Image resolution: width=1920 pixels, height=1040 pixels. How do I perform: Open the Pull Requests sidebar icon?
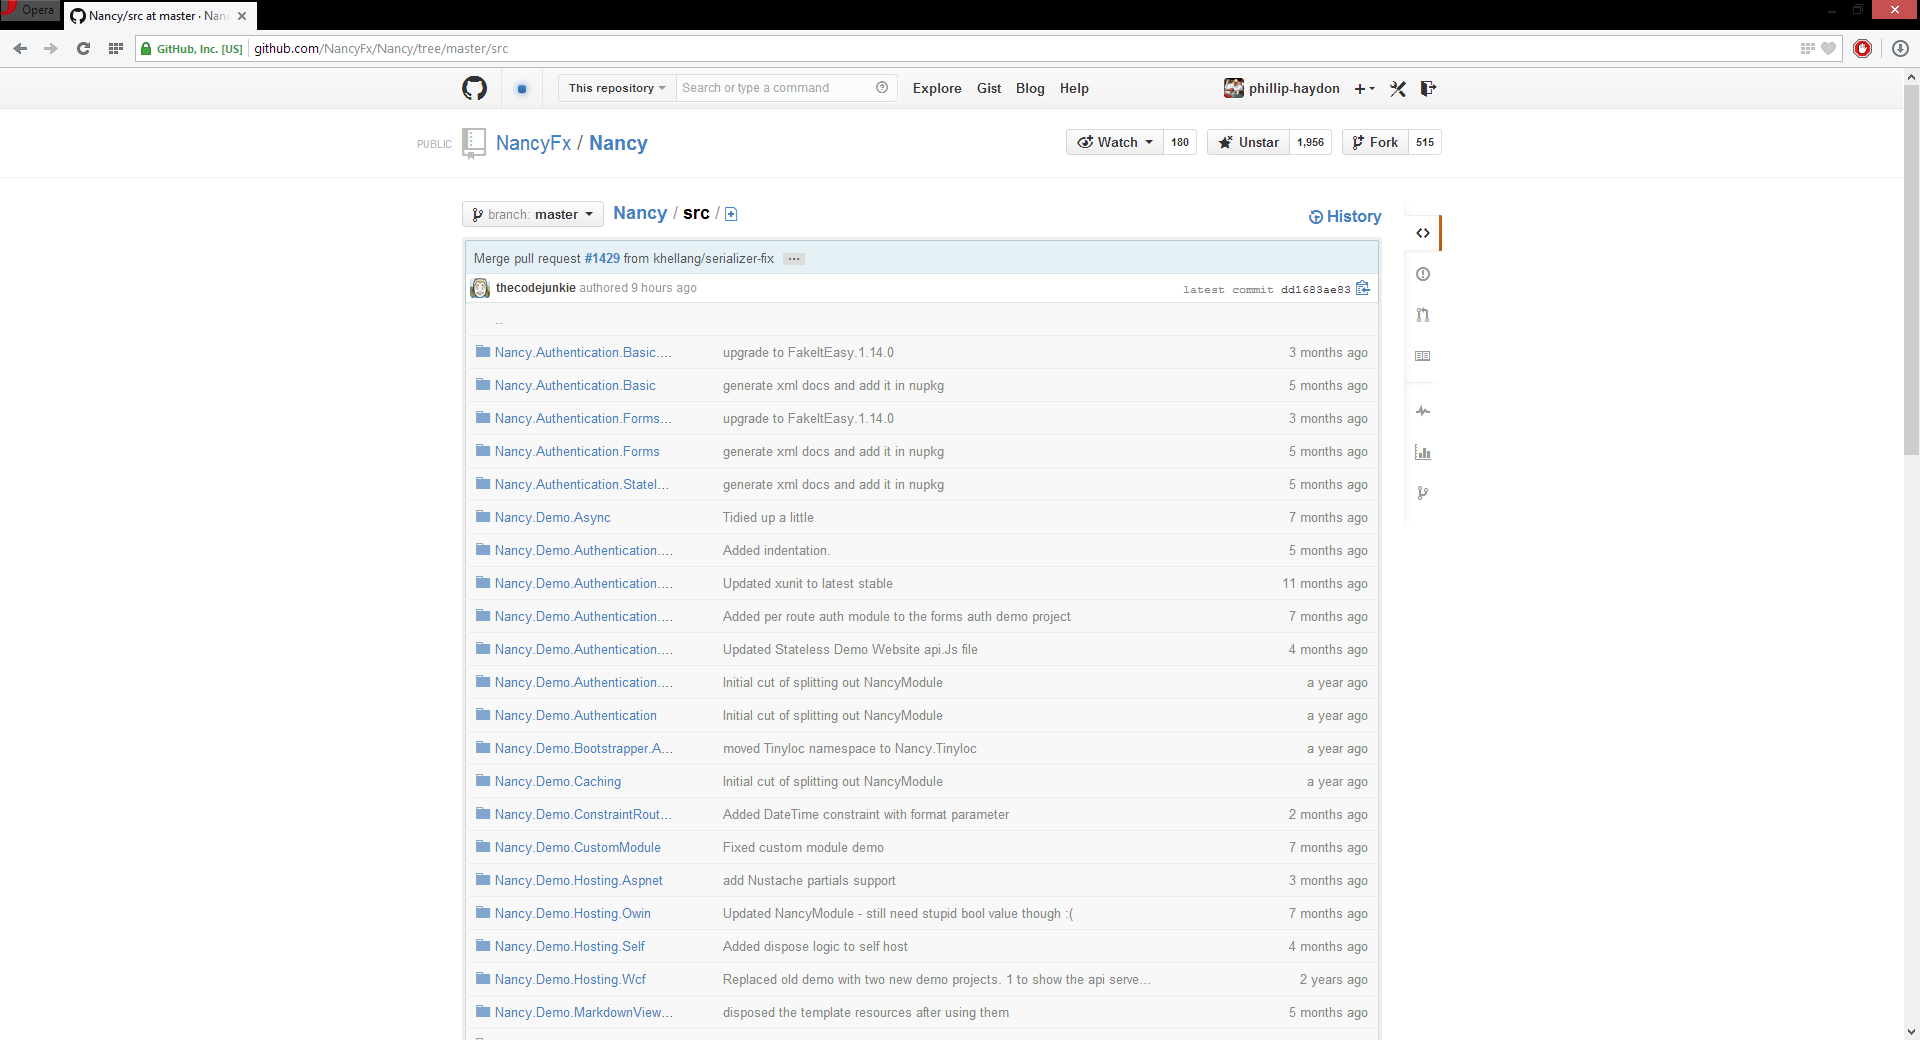pyautogui.click(x=1422, y=315)
